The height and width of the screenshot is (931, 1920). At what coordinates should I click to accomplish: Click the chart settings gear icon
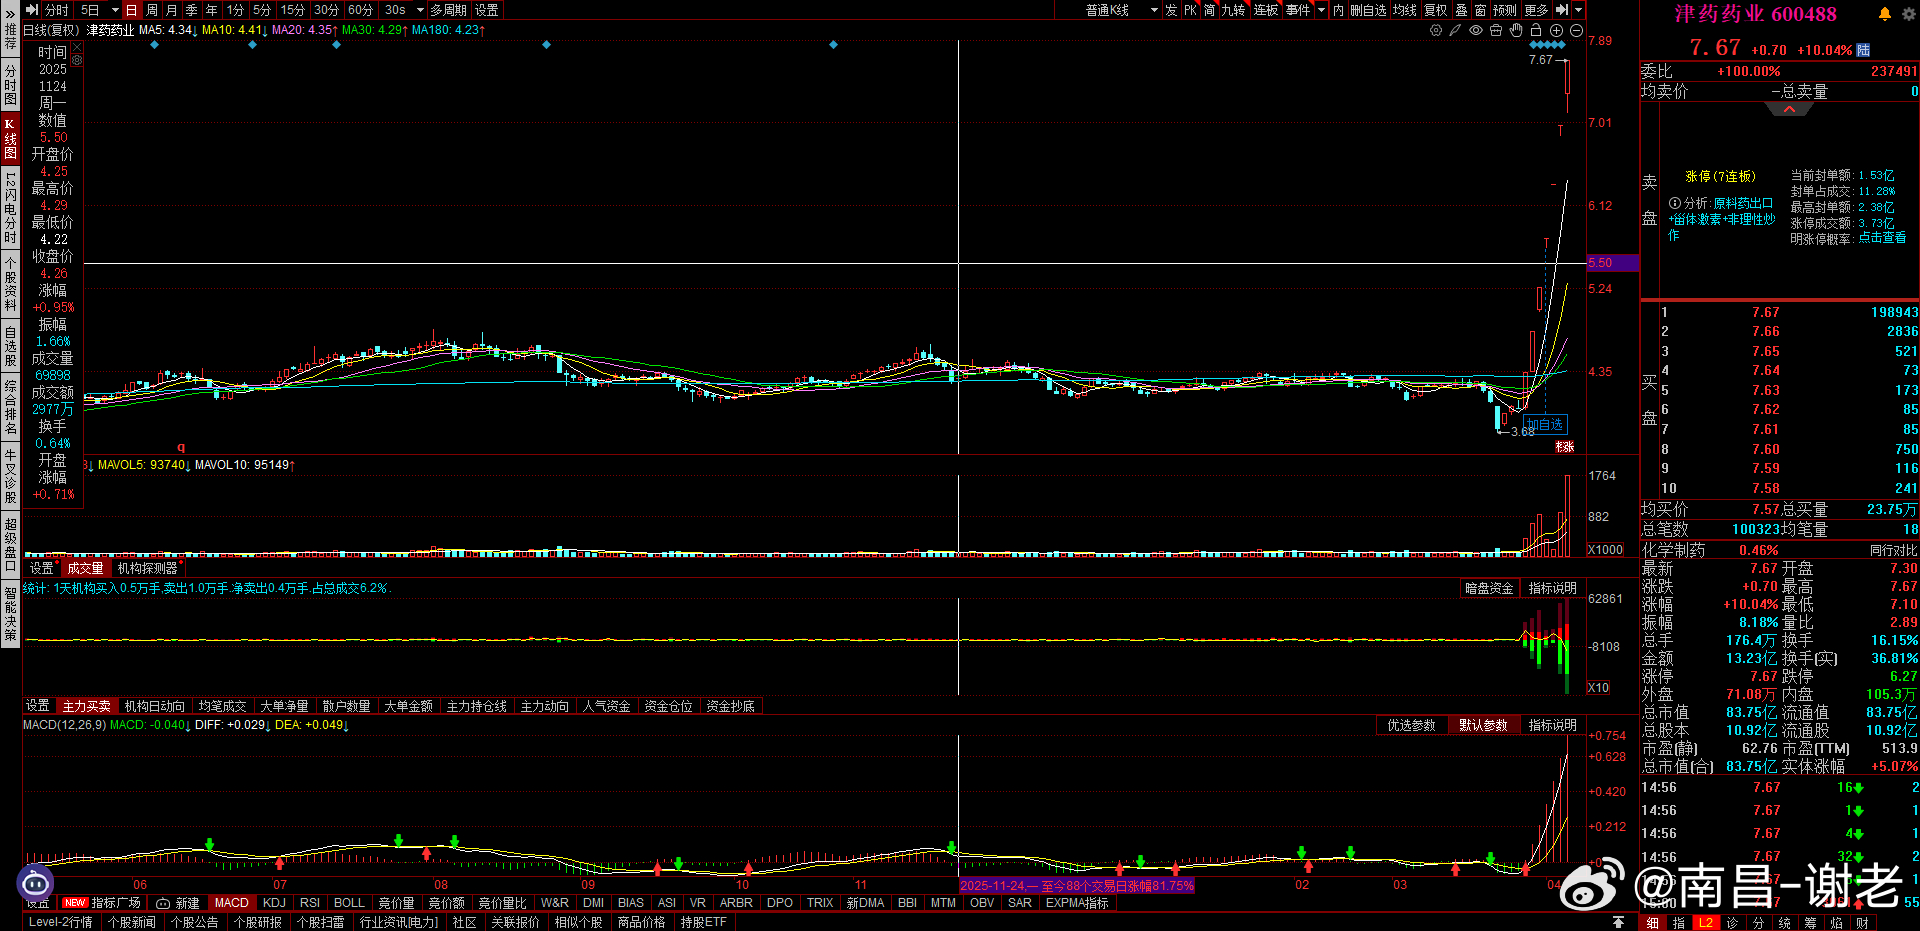pyautogui.click(x=1436, y=31)
